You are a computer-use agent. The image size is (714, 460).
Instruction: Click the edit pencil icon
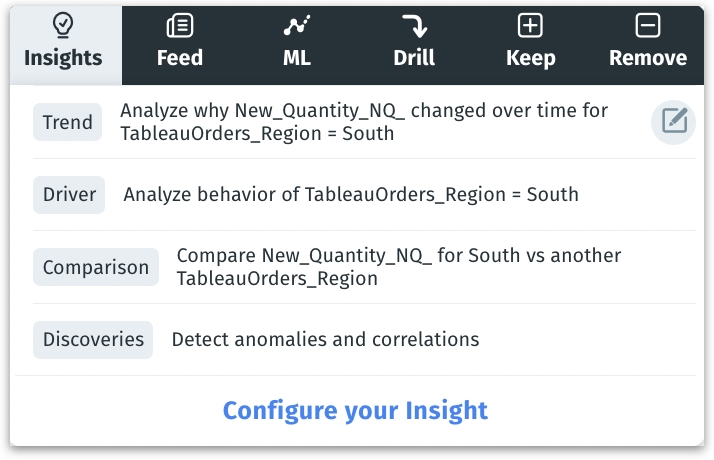click(674, 122)
